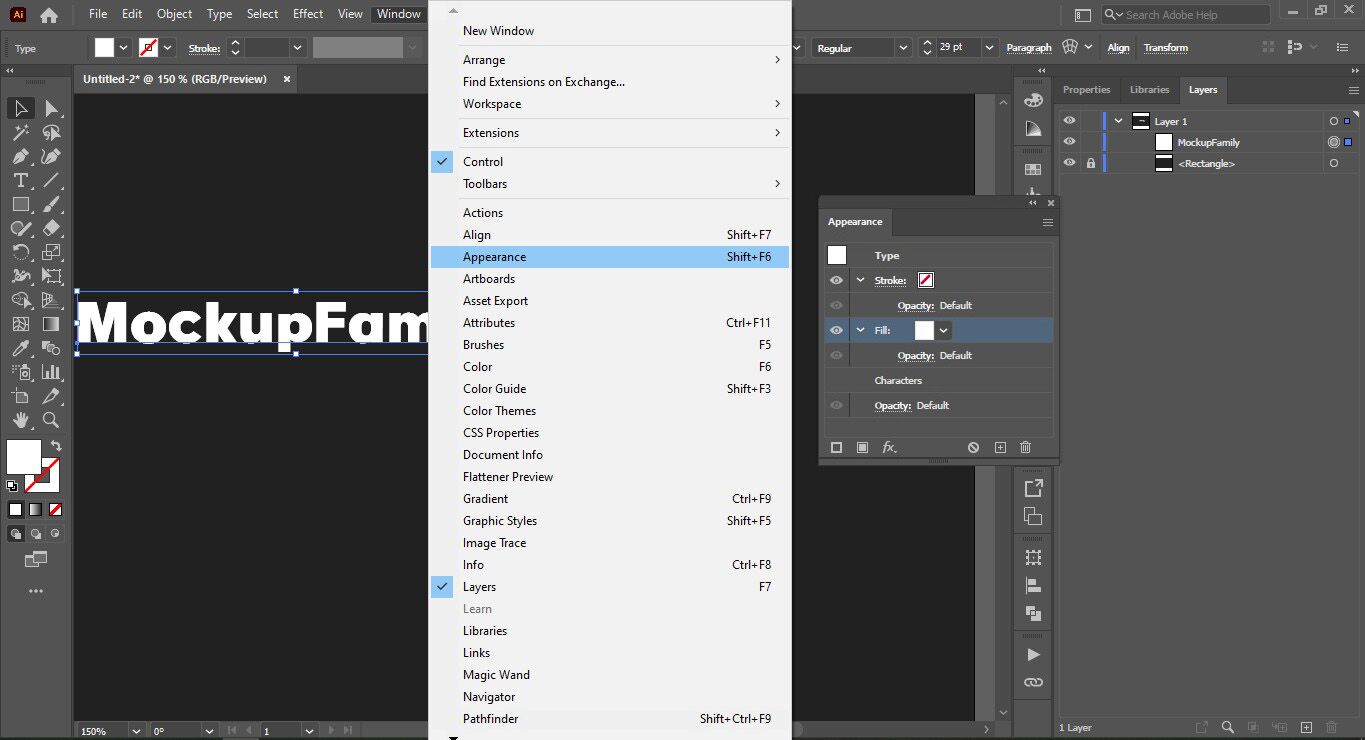Select the Eyedropper tool

pyautogui.click(x=20, y=348)
